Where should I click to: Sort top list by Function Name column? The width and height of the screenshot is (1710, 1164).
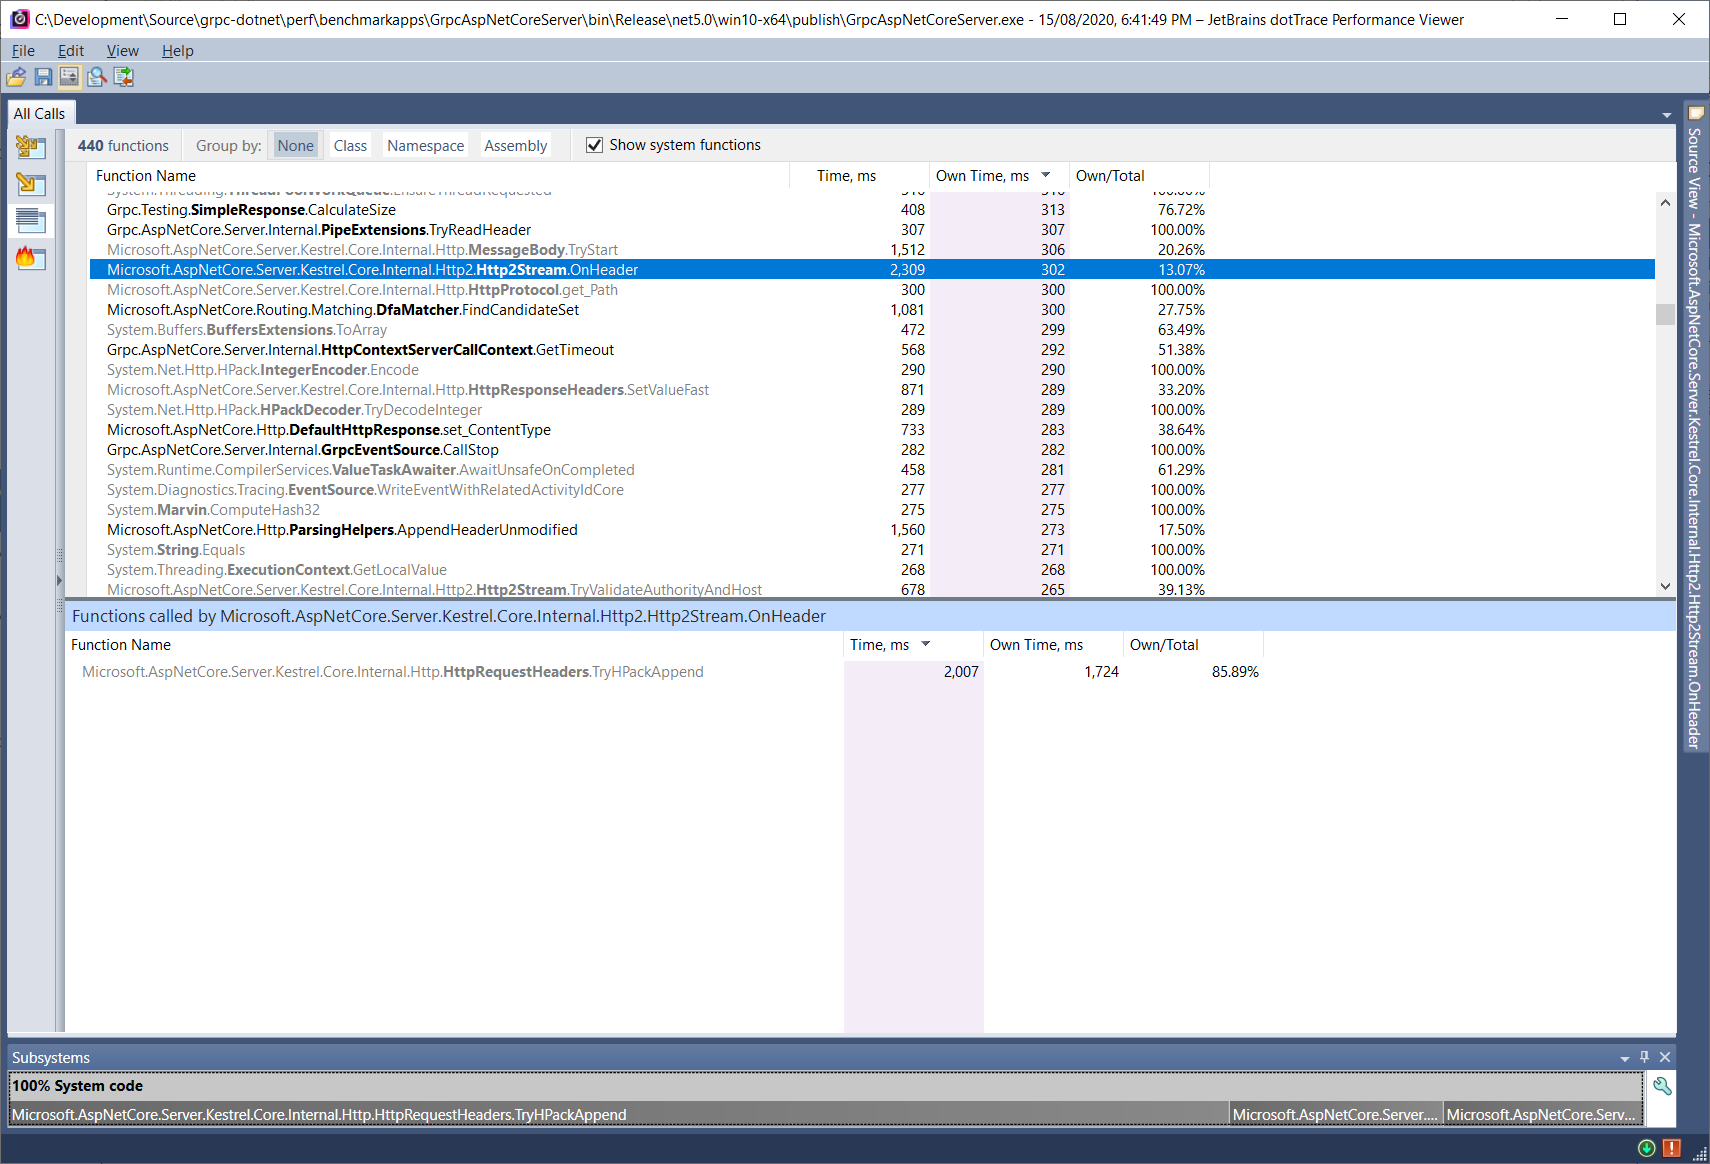(x=439, y=176)
